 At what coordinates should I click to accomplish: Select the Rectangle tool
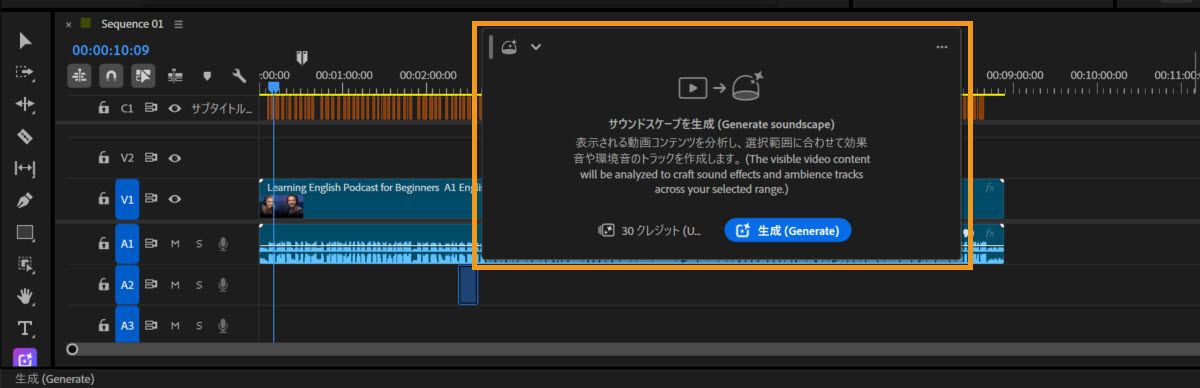(x=25, y=233)
